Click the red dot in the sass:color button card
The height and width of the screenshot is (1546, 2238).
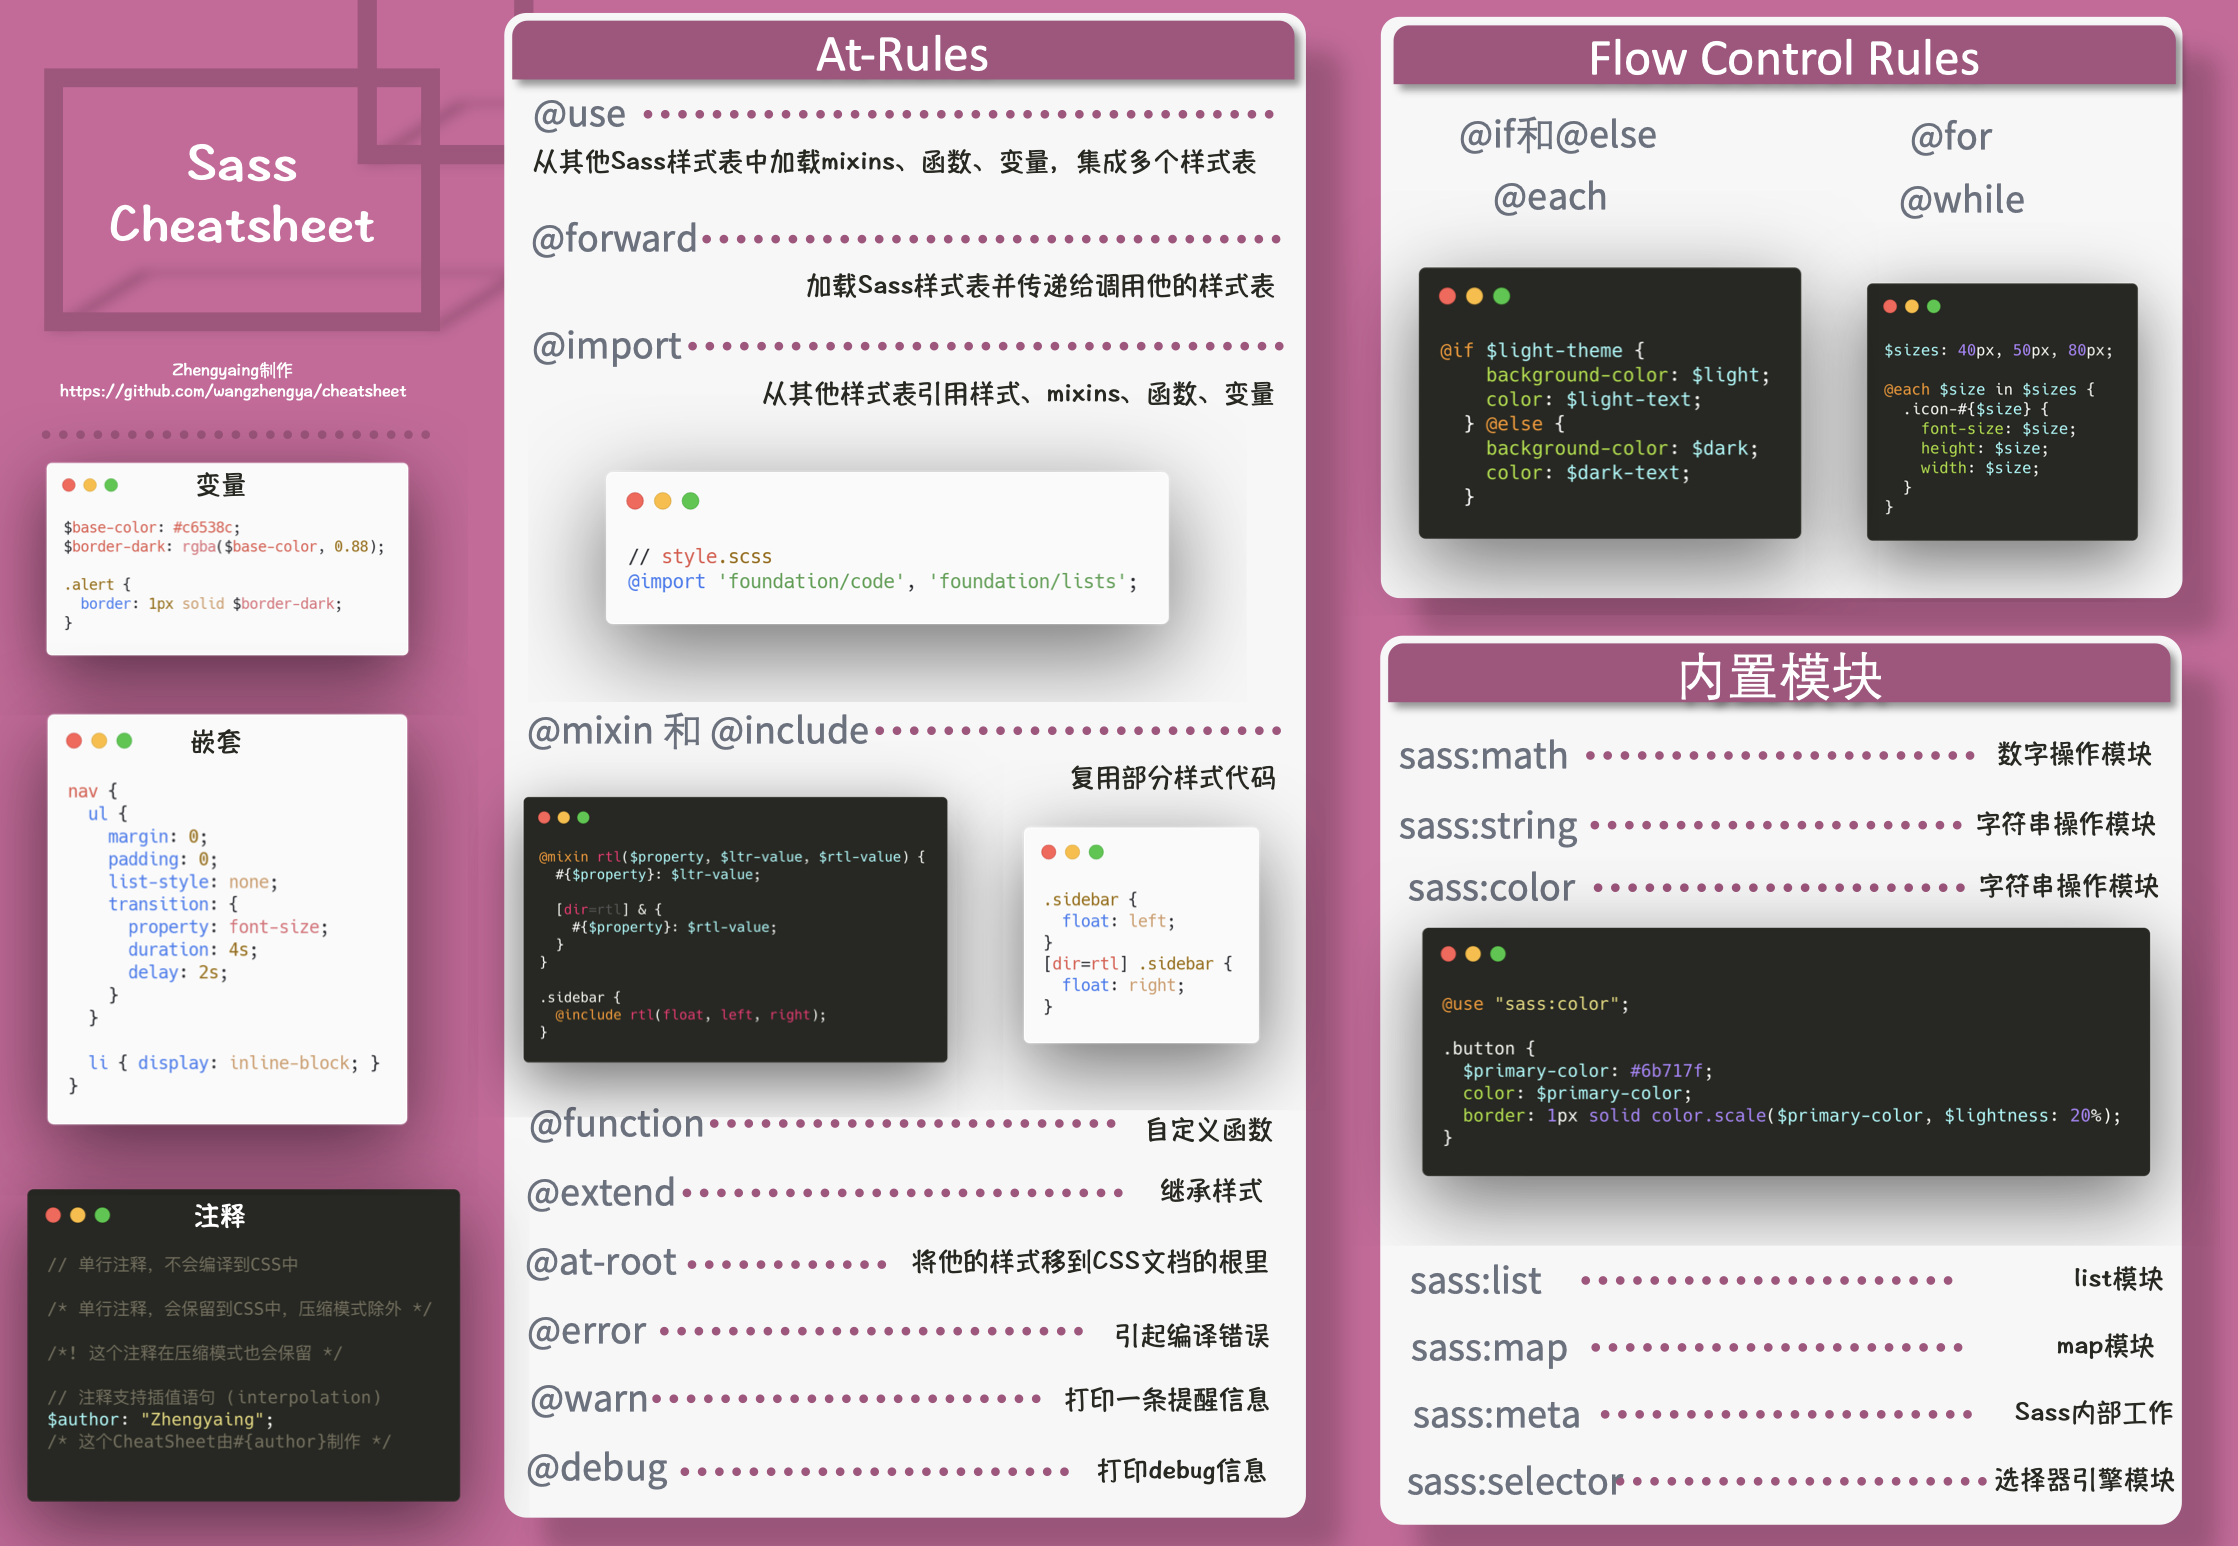coord(1448,954)
